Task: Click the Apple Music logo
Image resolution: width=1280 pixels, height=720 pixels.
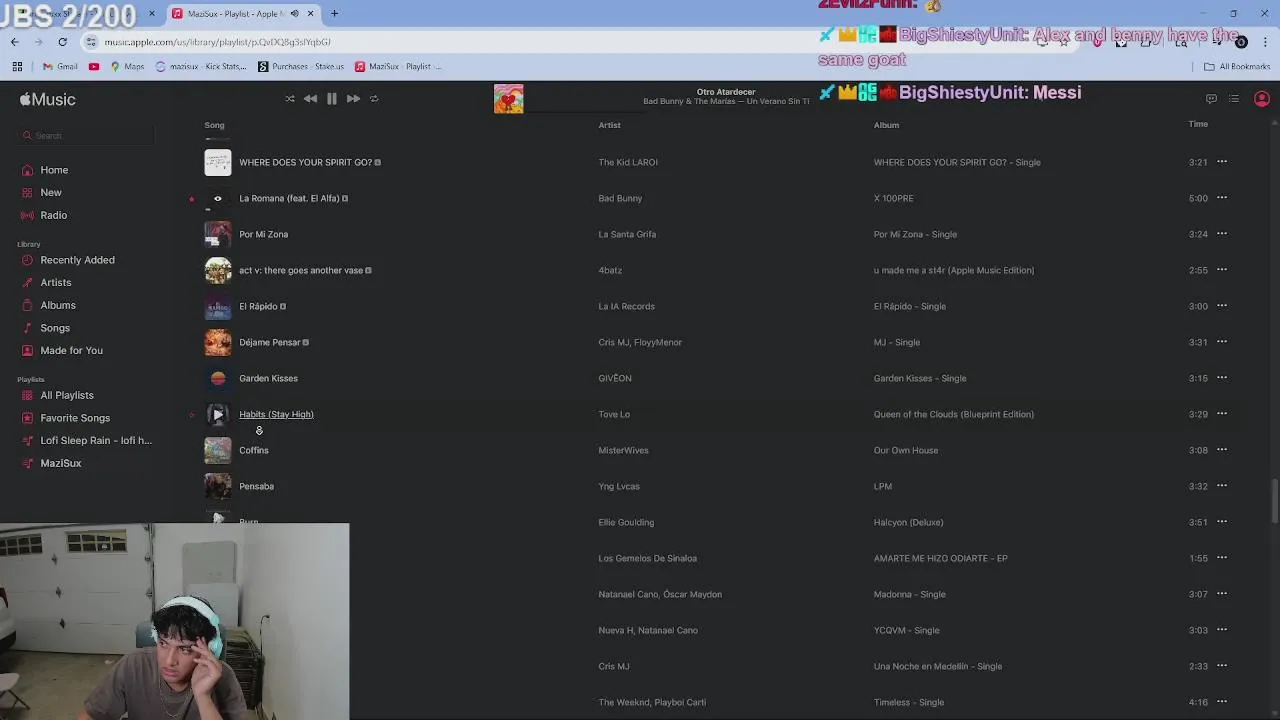Action: pos(47,99)
